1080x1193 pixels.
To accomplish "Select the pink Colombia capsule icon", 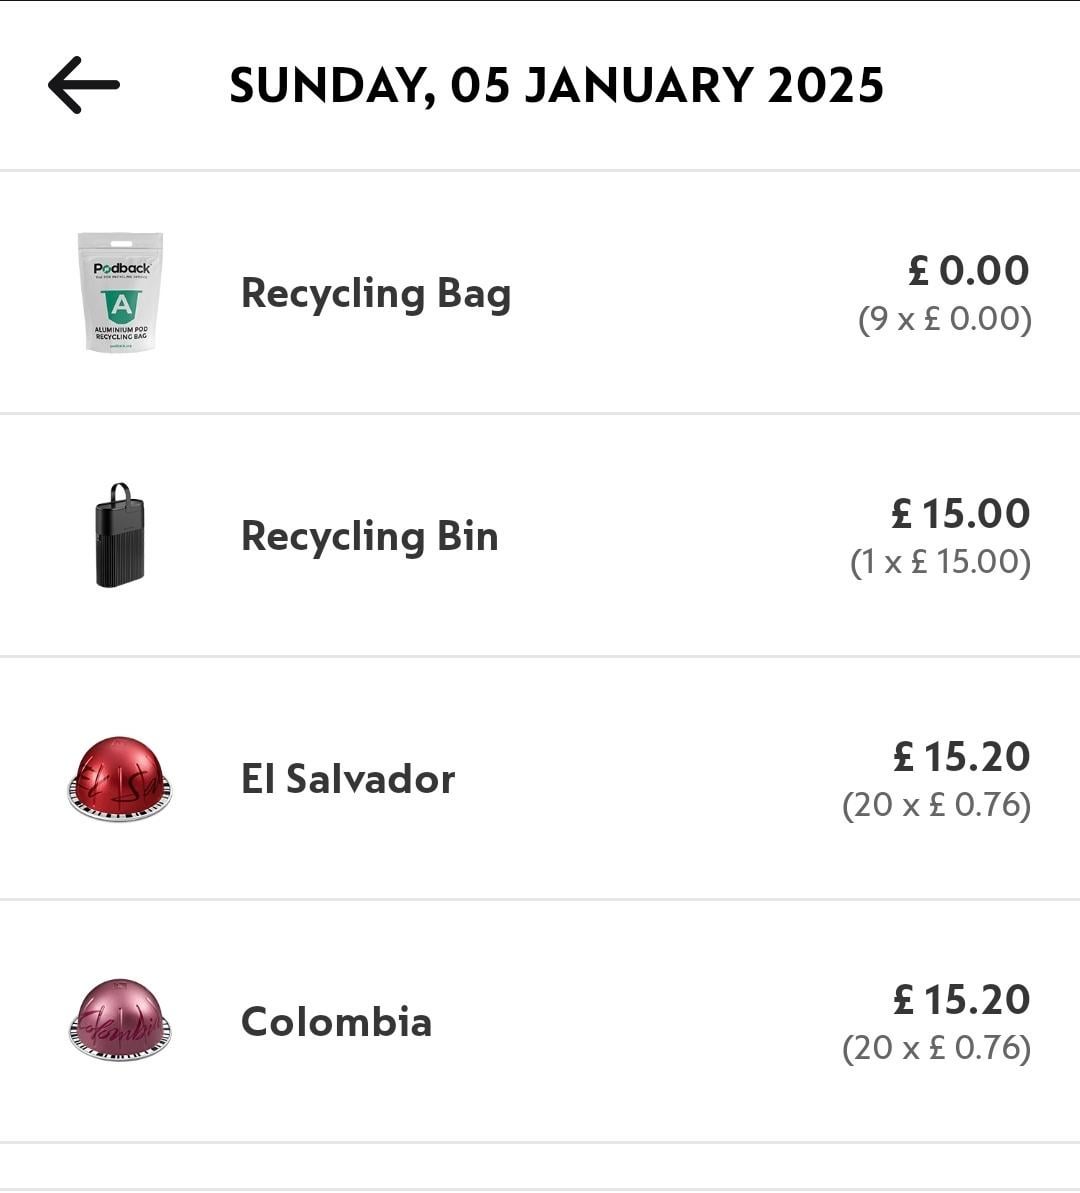I will click(120, 1020).
